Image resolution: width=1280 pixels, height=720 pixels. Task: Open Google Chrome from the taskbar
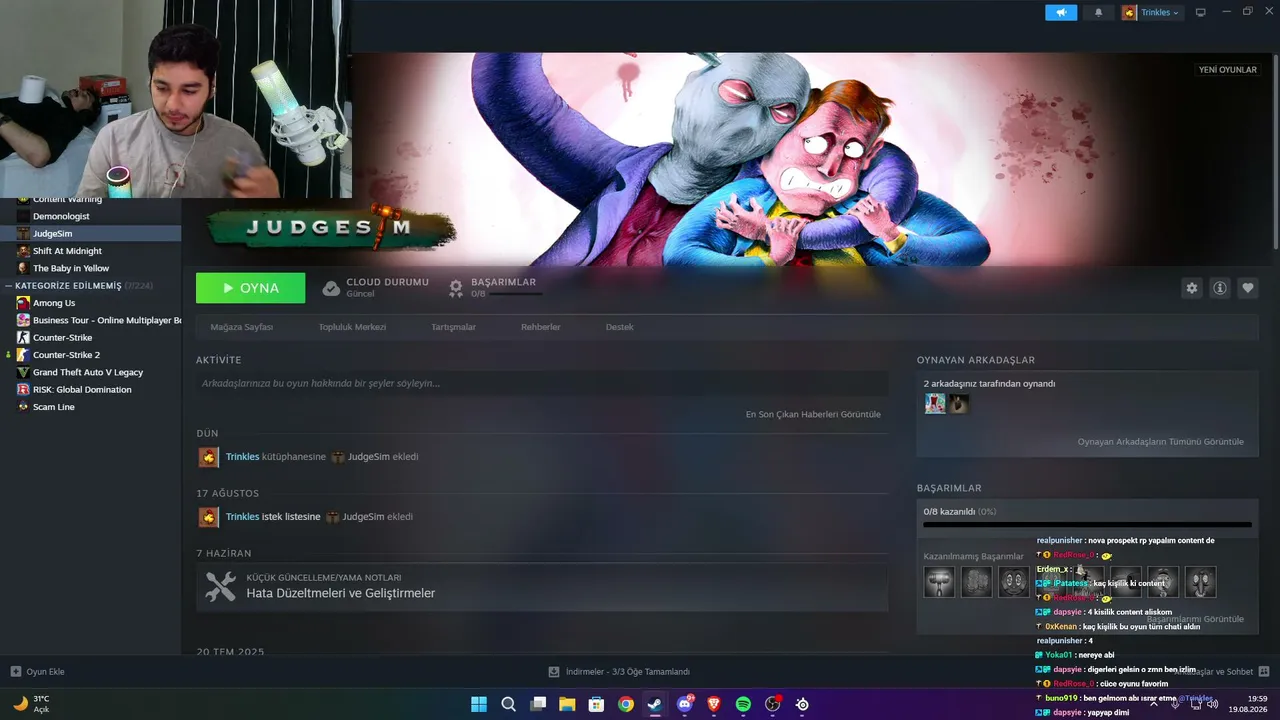[626, 704]
